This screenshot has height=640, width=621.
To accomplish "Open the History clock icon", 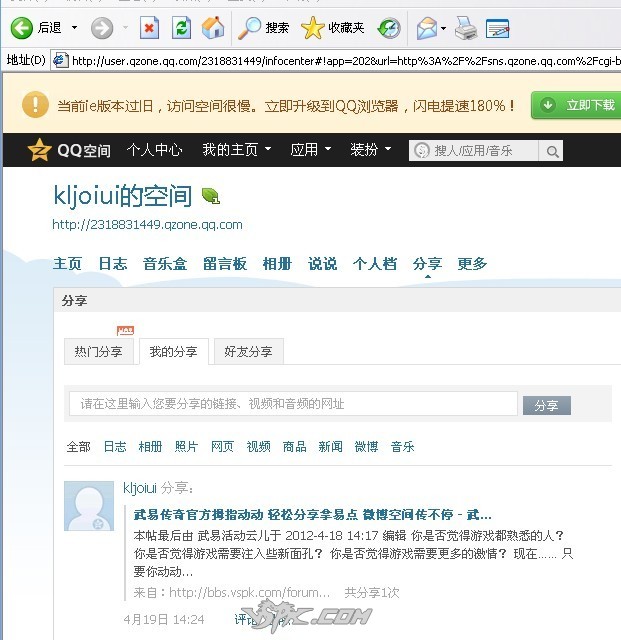I will pyautogui.click(x=389, y=28).
